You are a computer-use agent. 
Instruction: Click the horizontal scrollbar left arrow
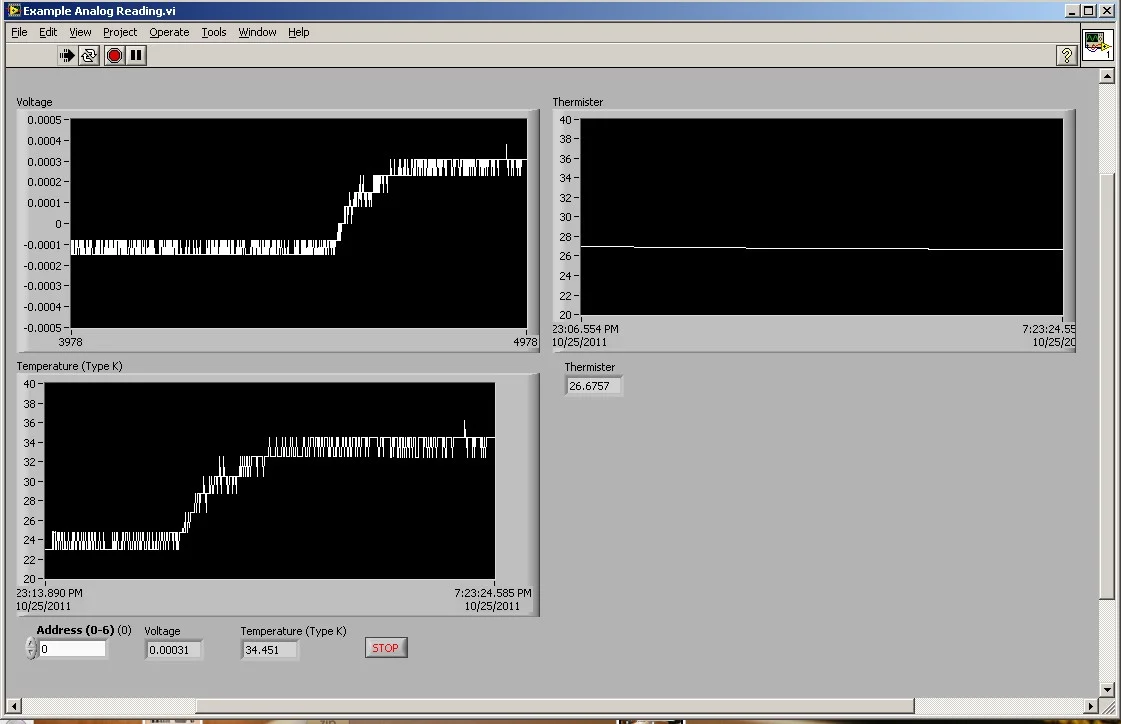click(14, 706)
